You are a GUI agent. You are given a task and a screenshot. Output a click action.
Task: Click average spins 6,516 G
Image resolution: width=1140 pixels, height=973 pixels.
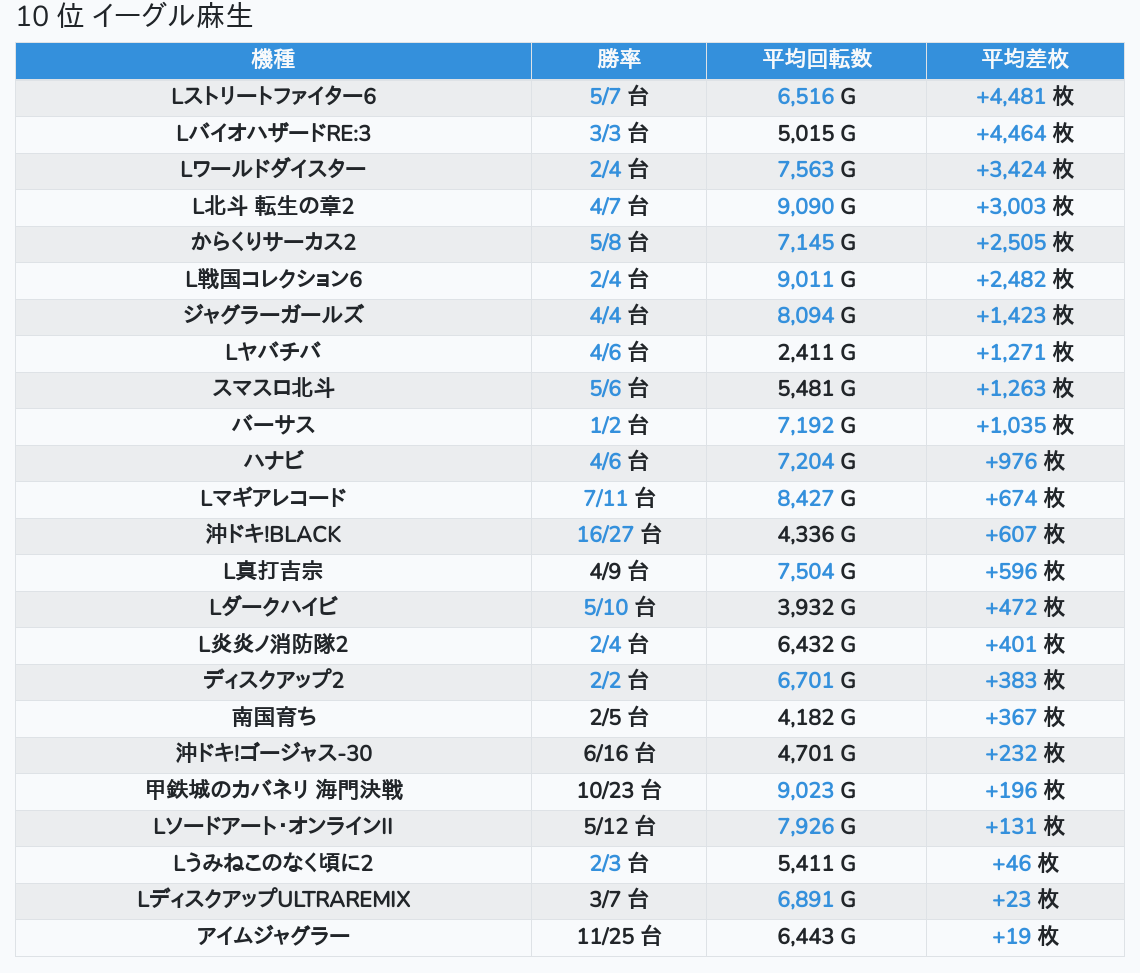[x=816, y=97]
